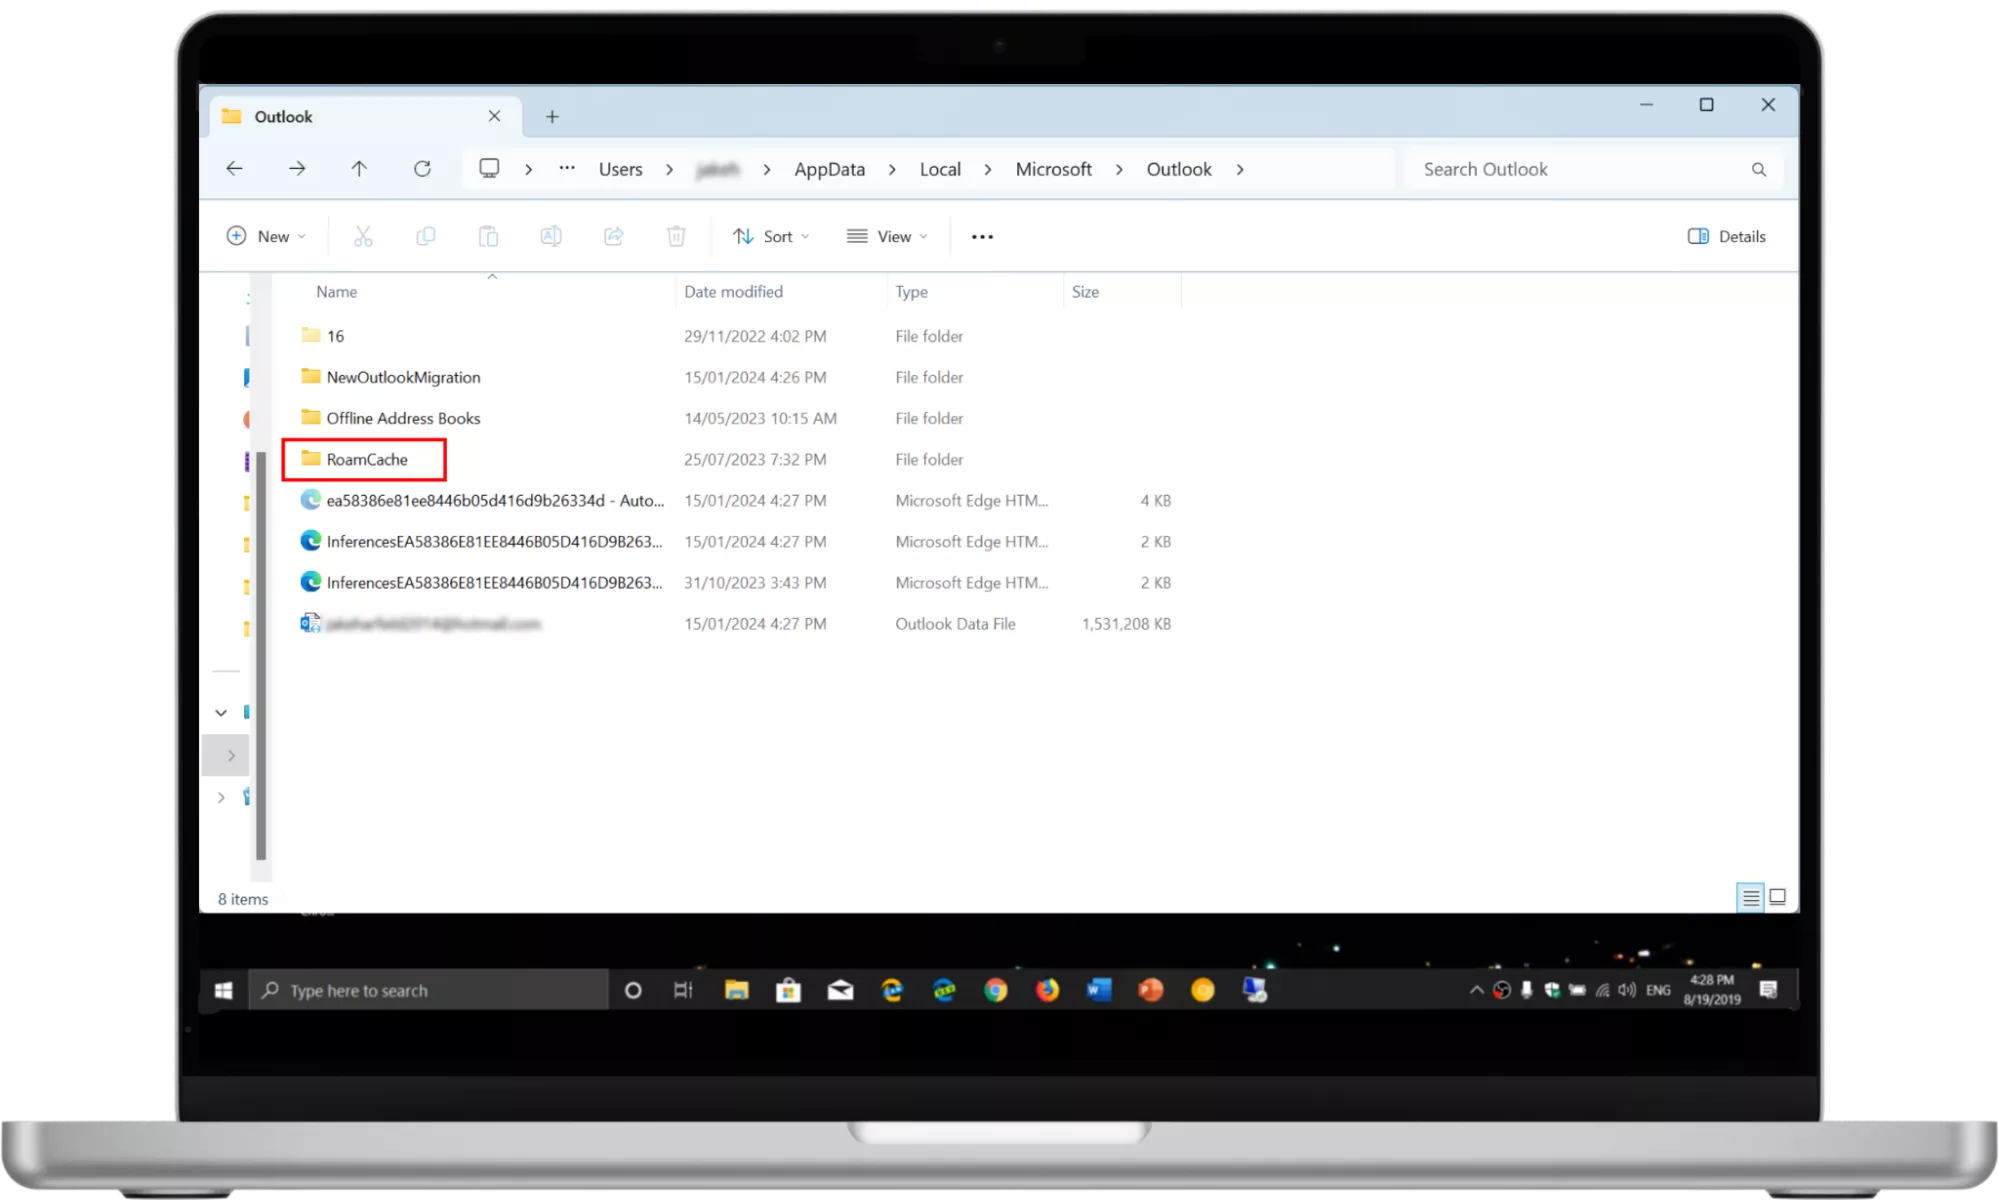
Task: Switch to details list view toggle
Action: tap(1750, 897)
